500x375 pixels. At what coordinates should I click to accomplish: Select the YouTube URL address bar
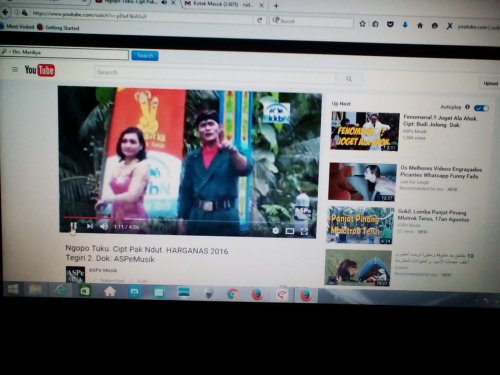(x=140, y=16)
